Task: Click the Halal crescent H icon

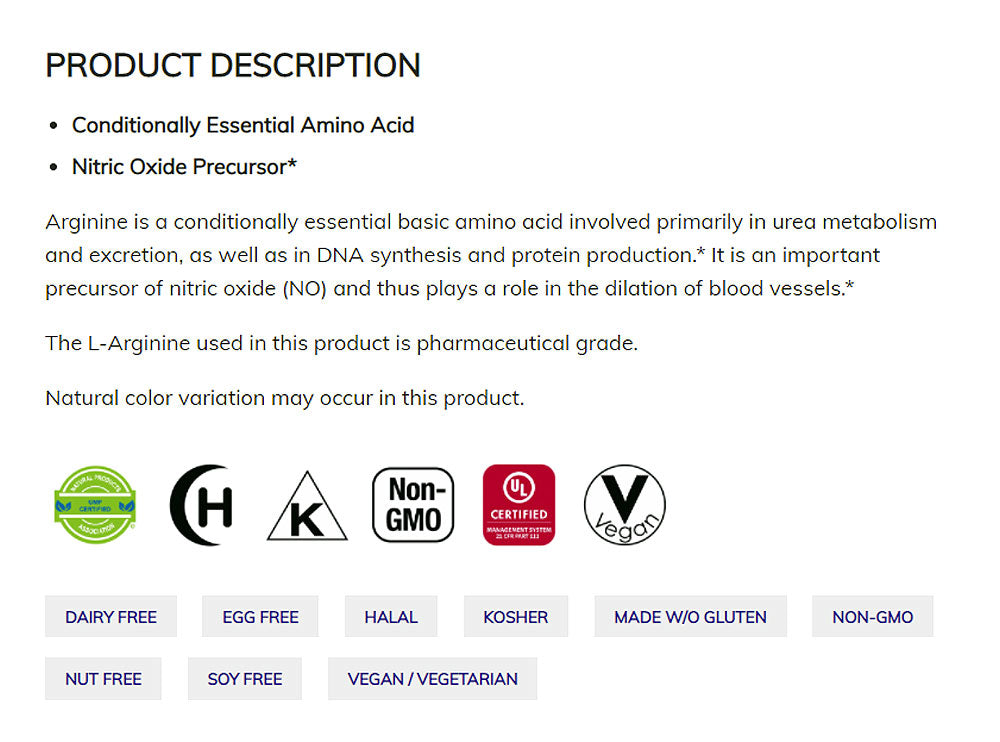Action: pos(202,505)
